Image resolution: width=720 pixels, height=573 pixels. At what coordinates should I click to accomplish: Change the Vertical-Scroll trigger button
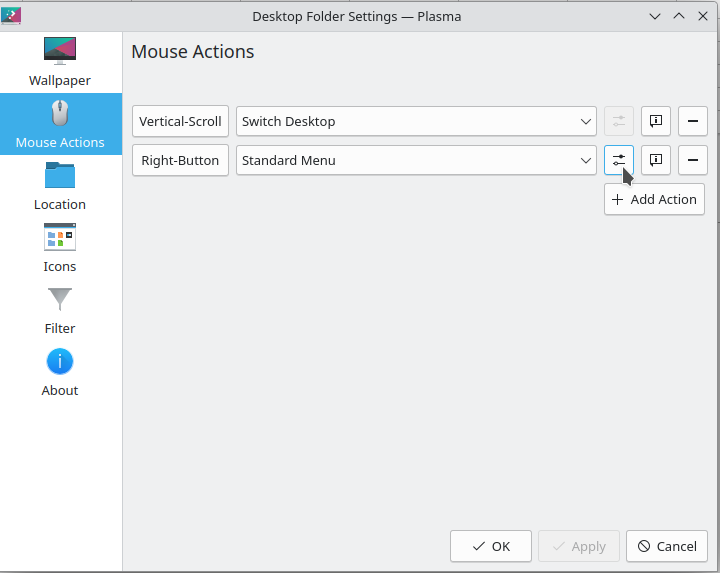[180, 121]
